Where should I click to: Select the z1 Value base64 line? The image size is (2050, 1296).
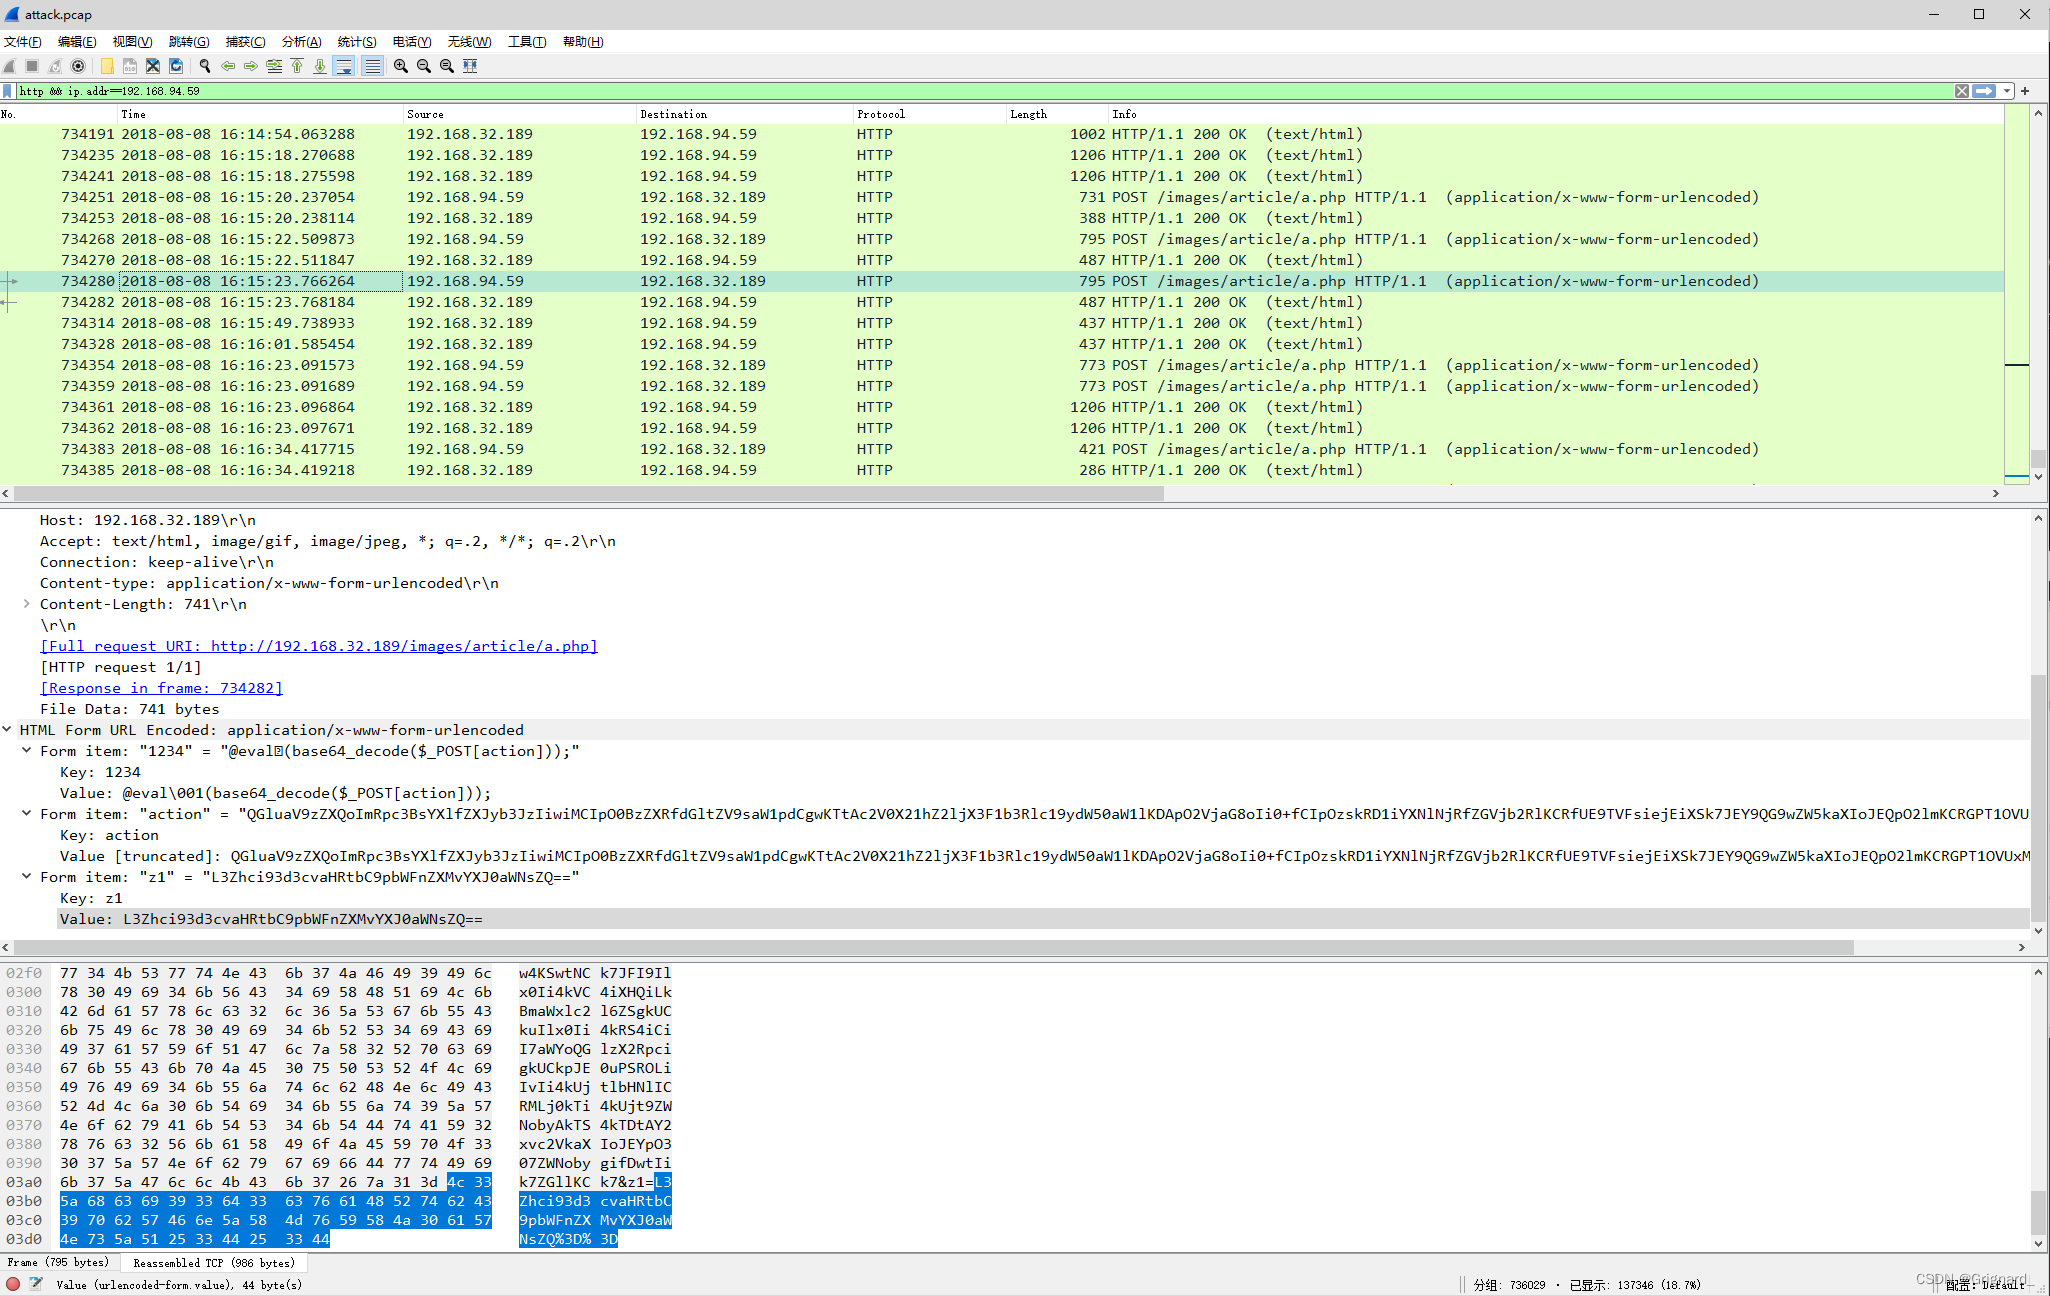click(1043, 919)
